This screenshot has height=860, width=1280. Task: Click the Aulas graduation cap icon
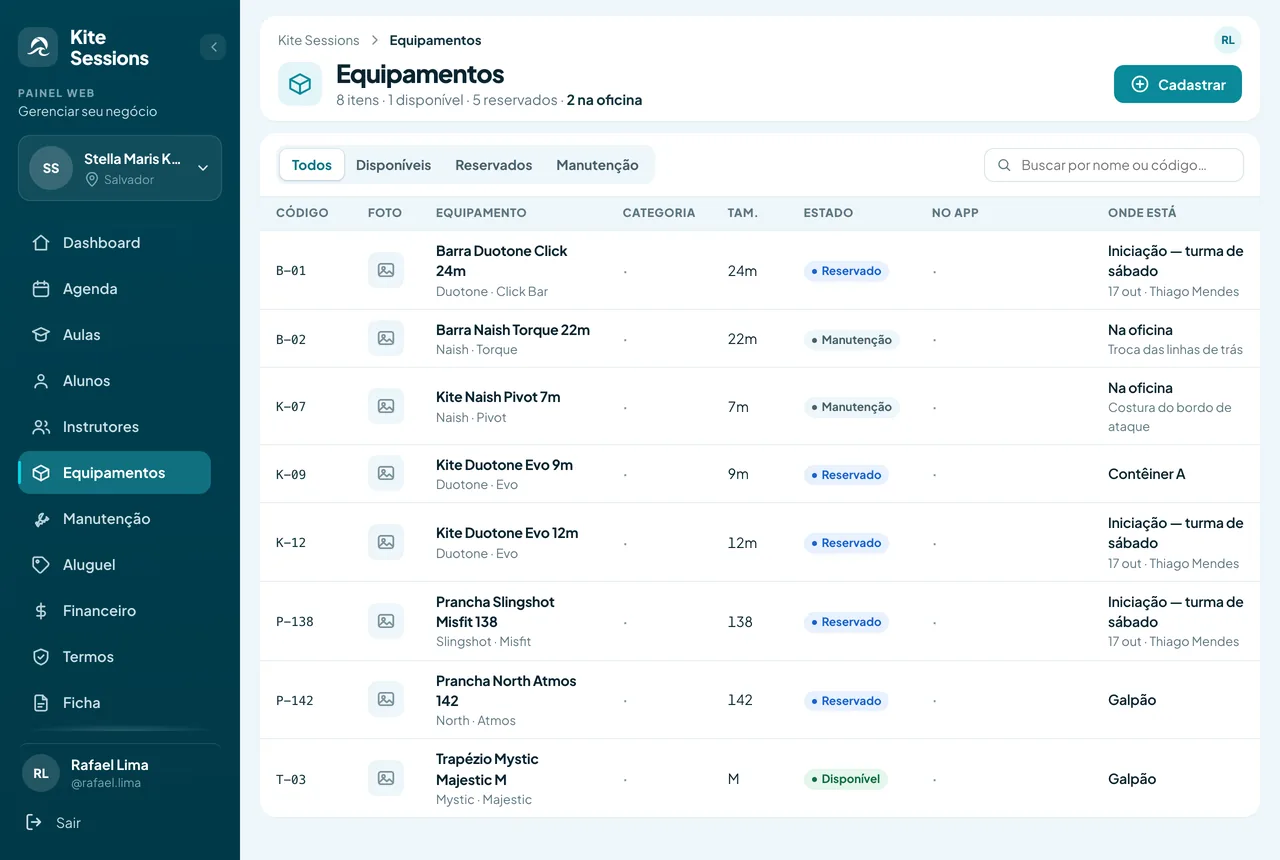[41, 335]
